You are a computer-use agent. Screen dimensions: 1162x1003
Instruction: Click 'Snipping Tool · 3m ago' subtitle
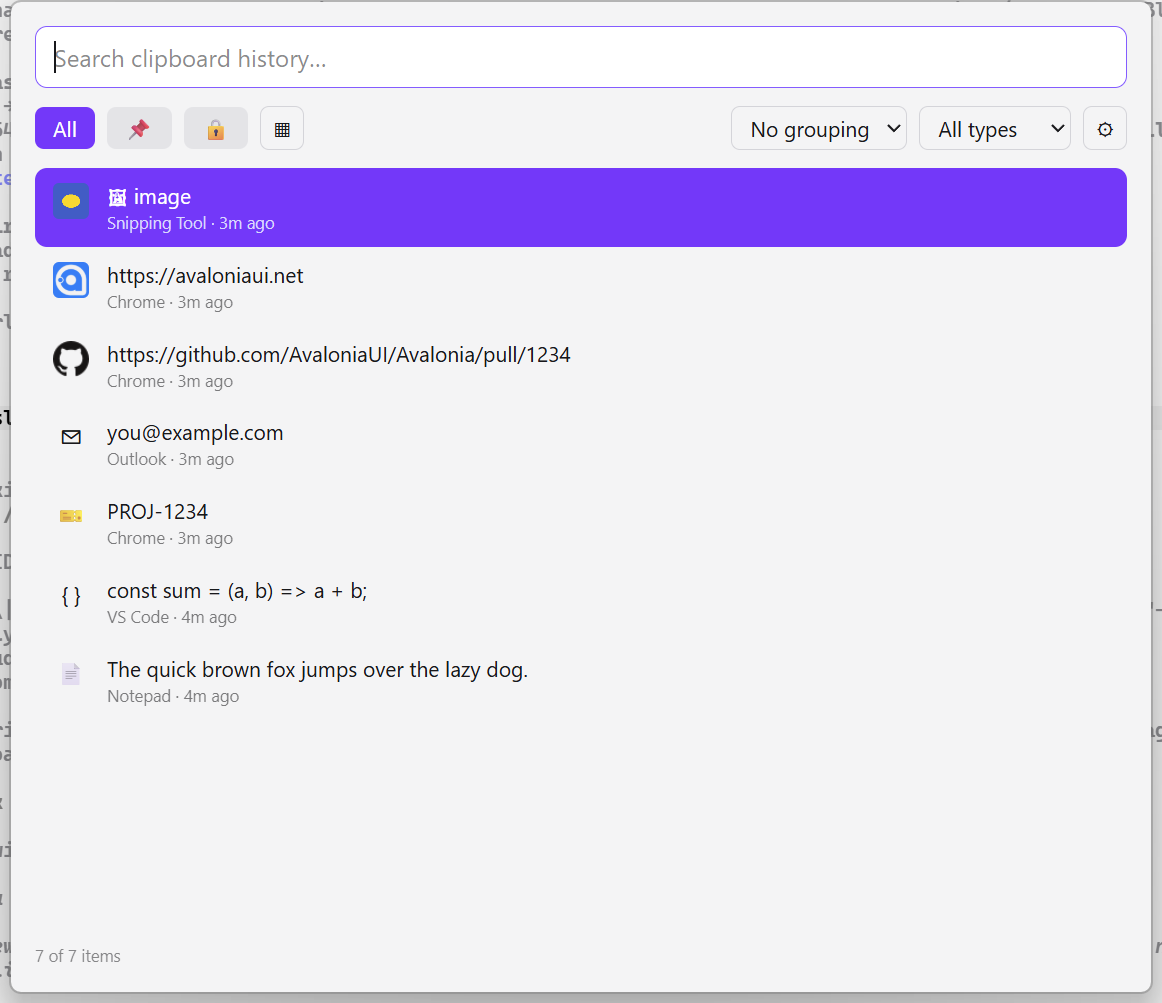[x=190, y=223]
